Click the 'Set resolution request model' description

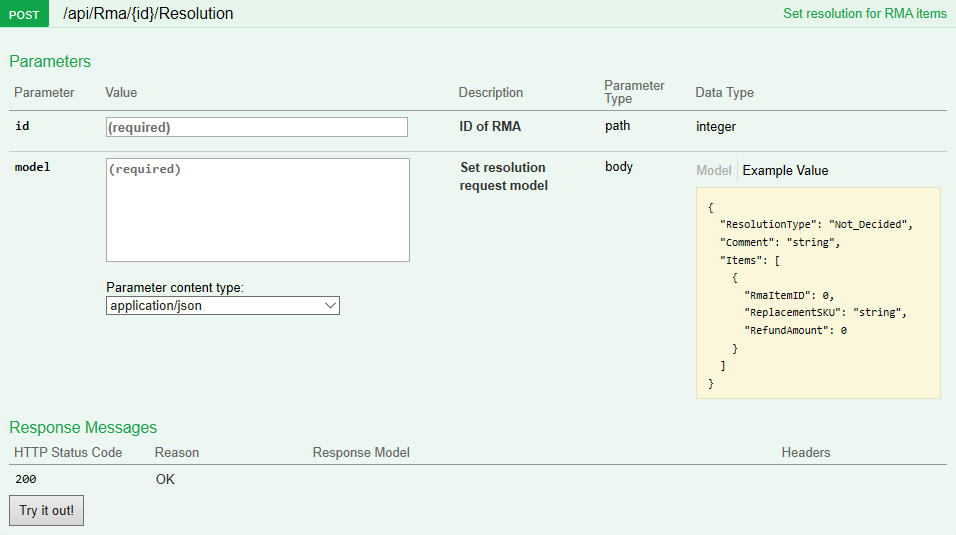point(504,176)
